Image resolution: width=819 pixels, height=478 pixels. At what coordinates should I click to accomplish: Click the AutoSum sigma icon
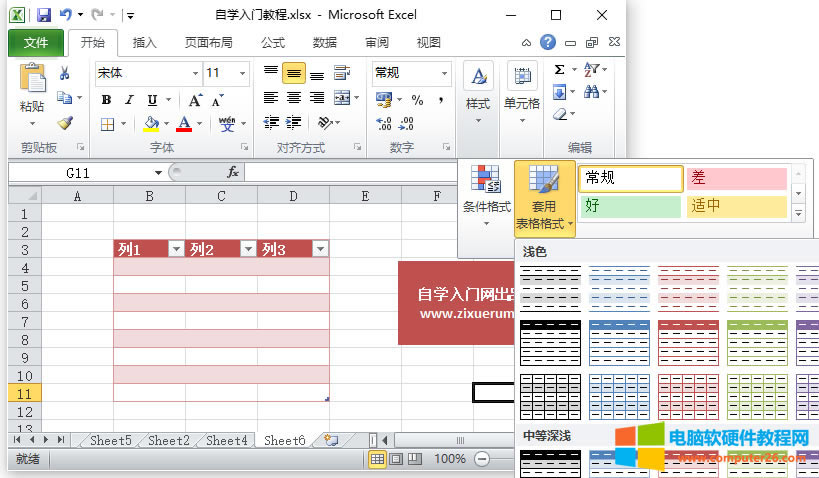pyautogui.click(x=559, y=70)
